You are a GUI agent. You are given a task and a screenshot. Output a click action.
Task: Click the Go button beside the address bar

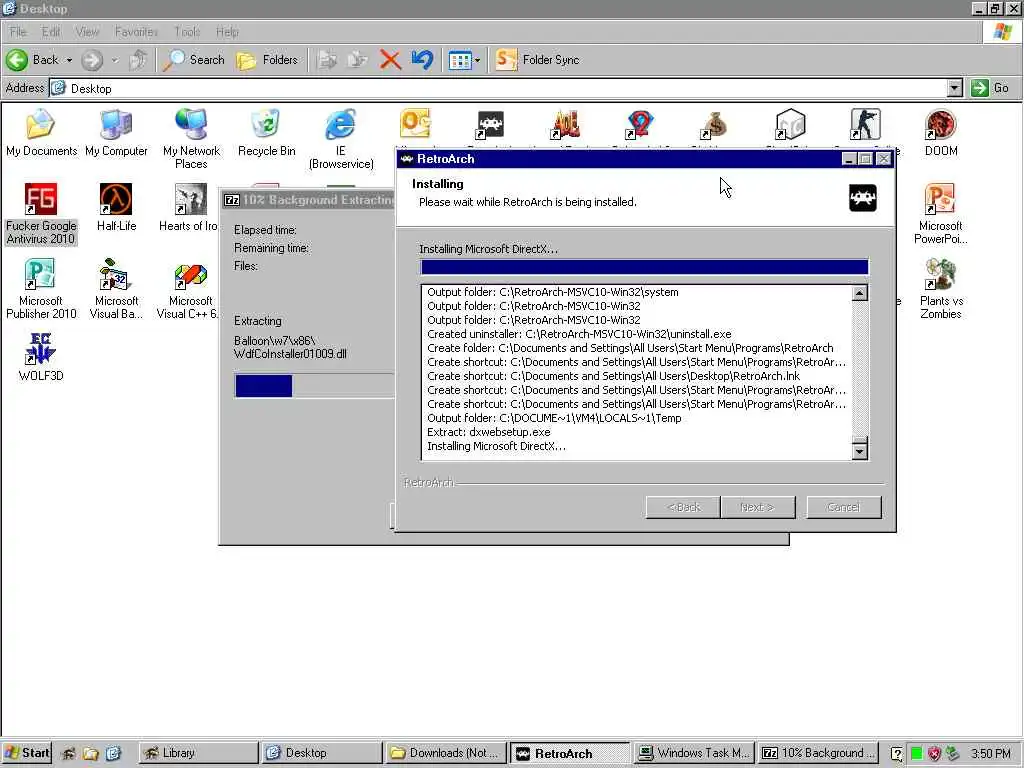(x=990, y=88)
